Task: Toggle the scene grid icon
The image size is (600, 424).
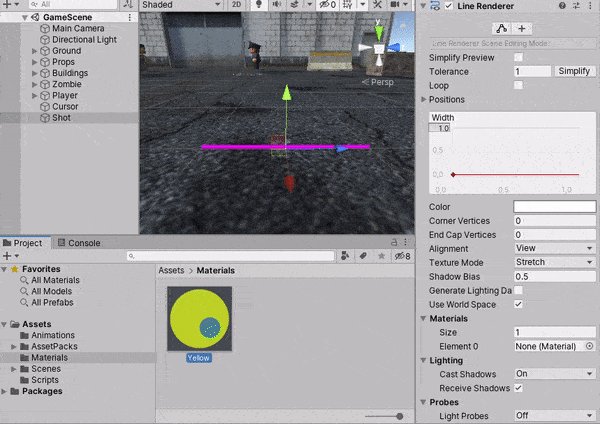Action: click(x=347, y=5)
